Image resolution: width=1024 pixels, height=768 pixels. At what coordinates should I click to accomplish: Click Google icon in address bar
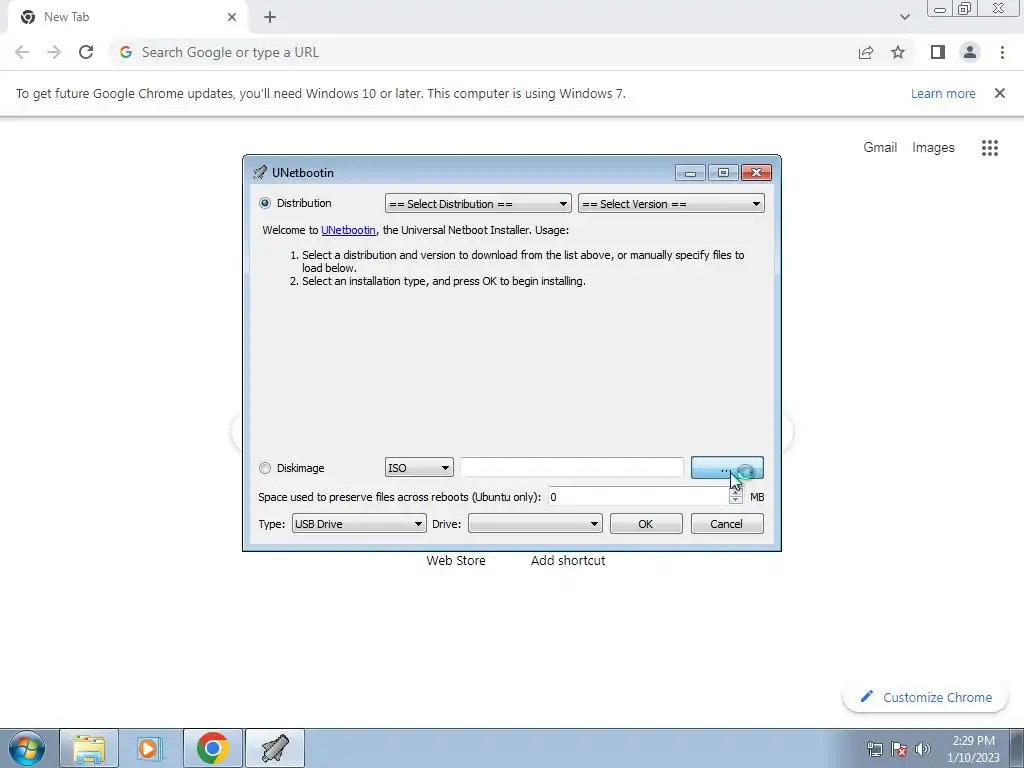pos(126,52)
